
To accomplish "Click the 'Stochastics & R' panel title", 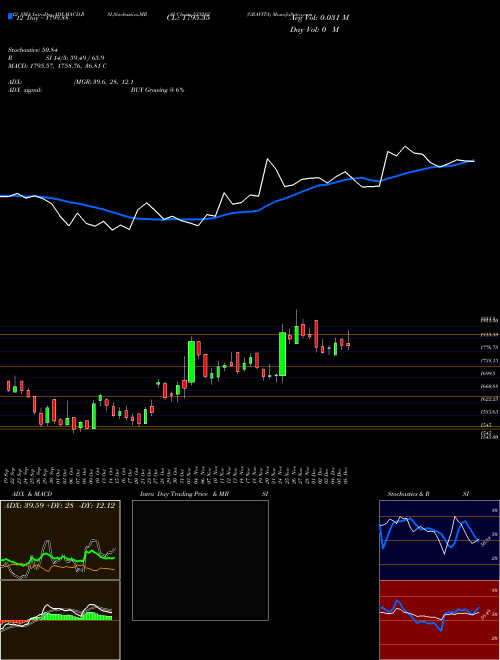I will click(x=408, y=494).
